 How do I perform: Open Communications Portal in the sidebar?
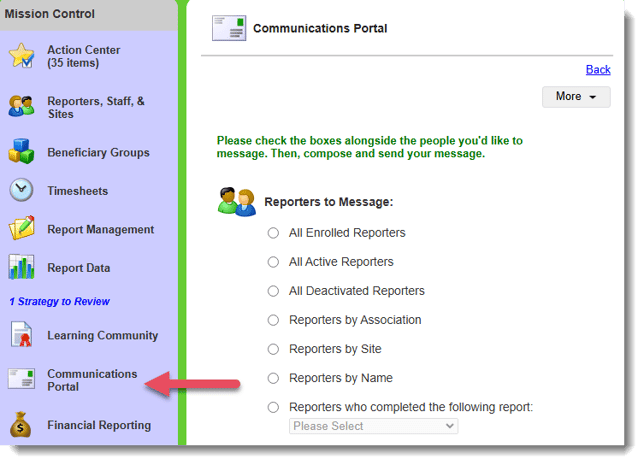point(91,380)
